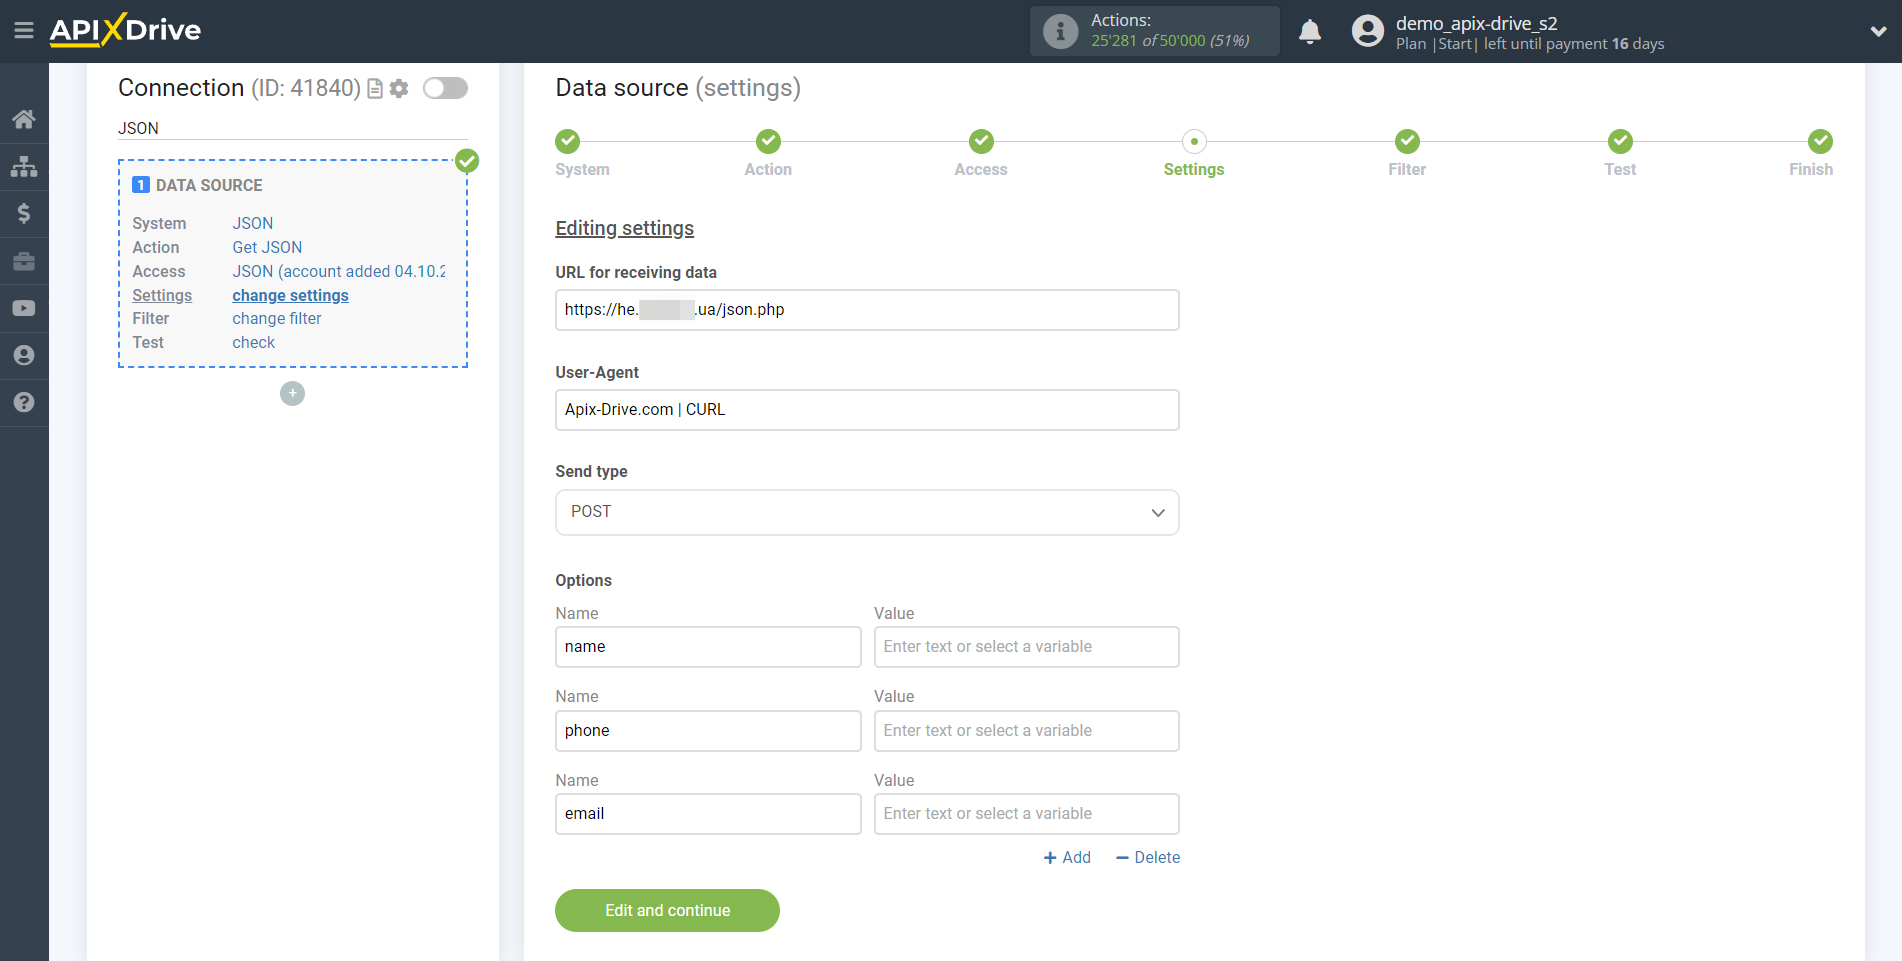
Task: Open the Send type POST dropdown
Action: pyautogui.click(x=867, y=512)
